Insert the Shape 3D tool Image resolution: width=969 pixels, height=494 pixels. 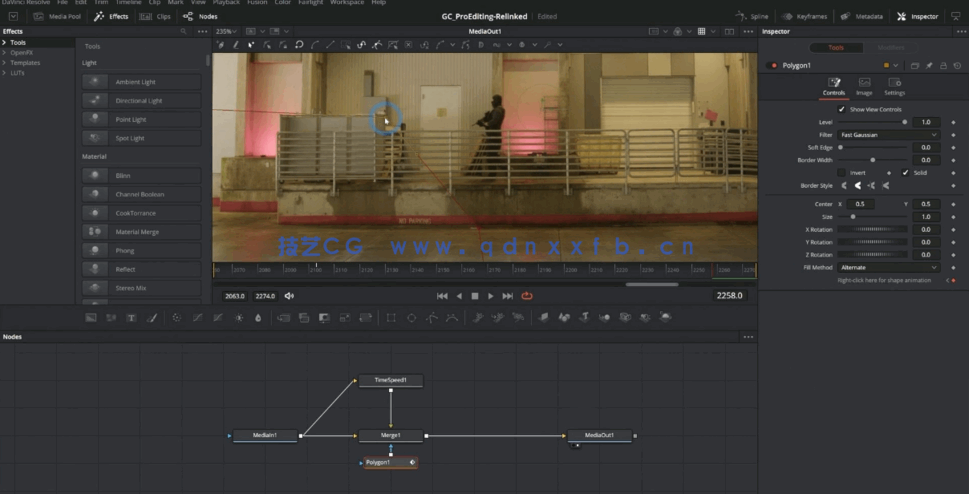(564, 317)
